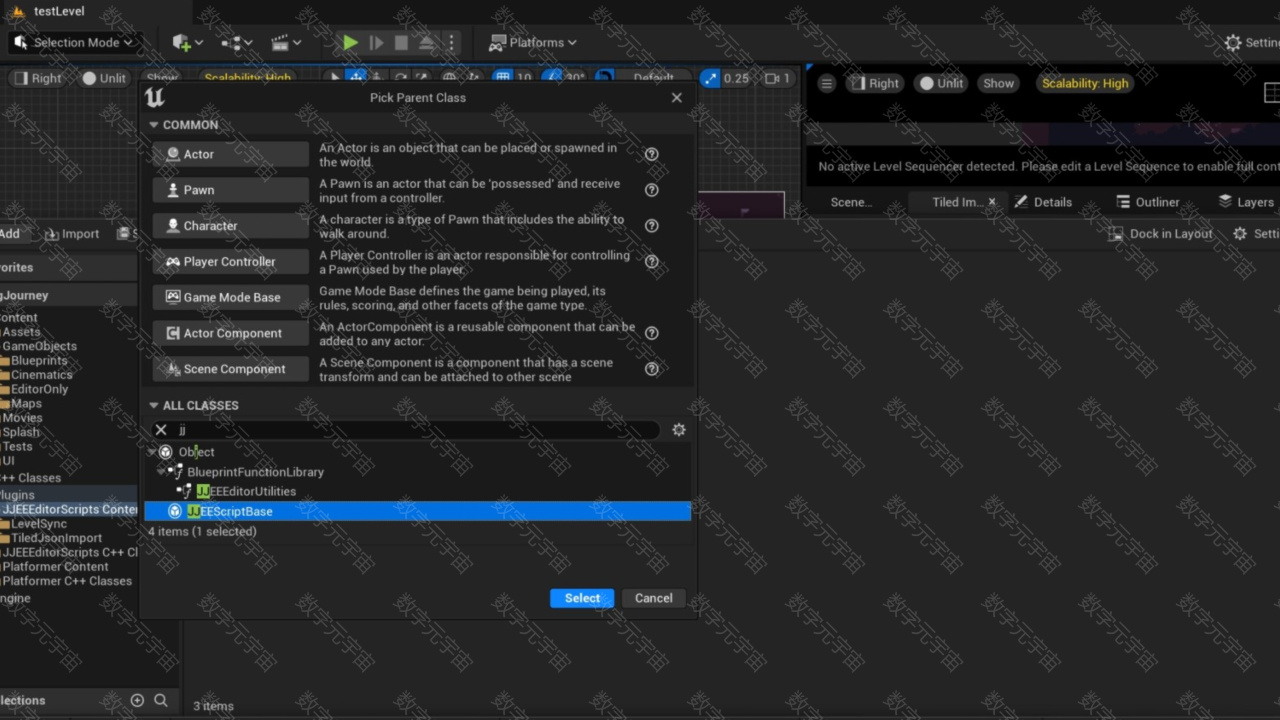Clear class search with X icon
The width and height of the screenshot is (1280, 720).
[x=161, y=430]
